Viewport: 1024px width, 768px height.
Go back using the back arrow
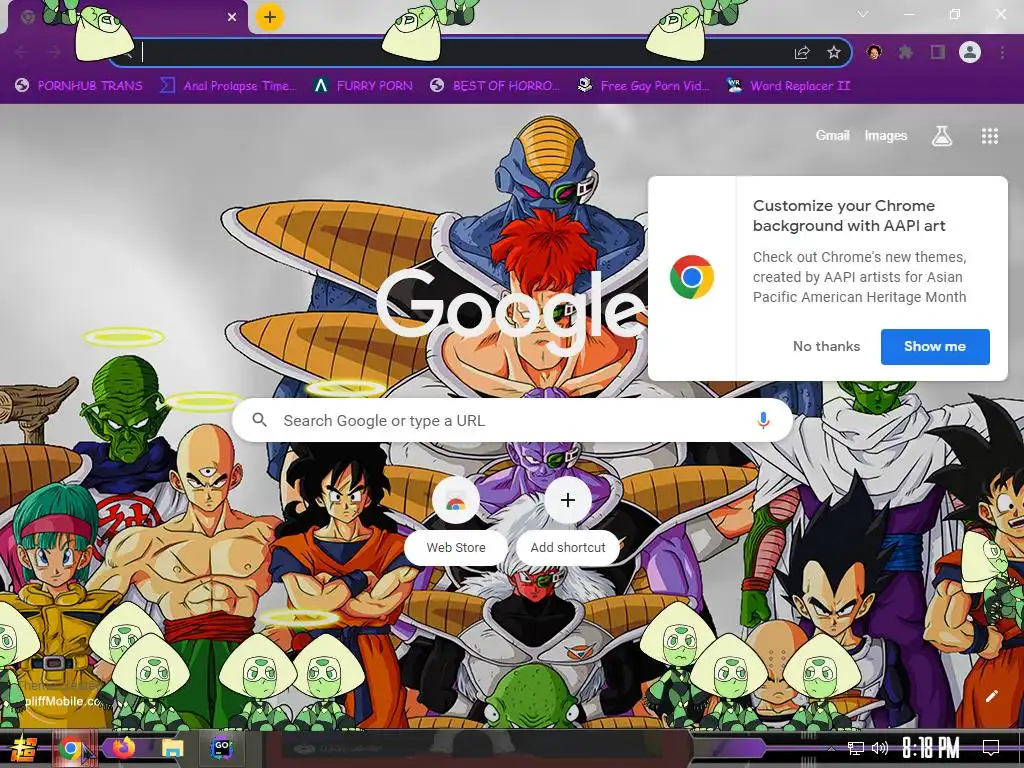coord(22,52)
